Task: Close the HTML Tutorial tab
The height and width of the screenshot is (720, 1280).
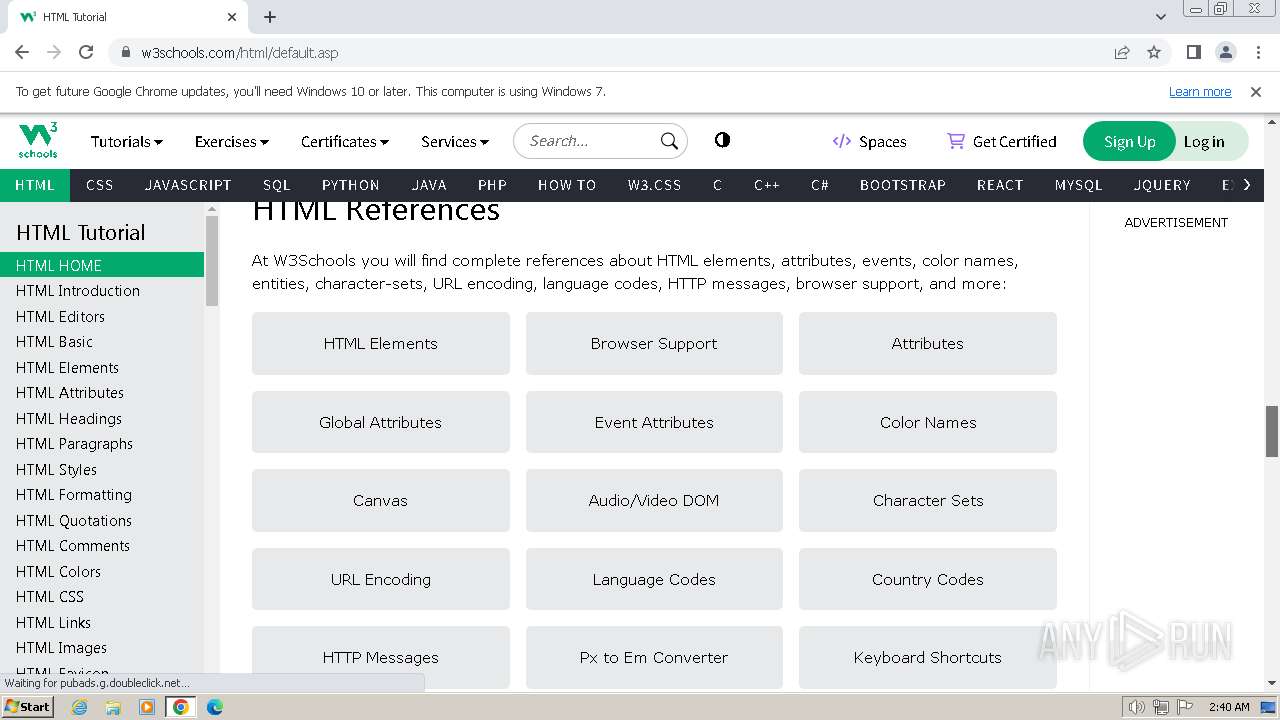Action: [232, 16]
